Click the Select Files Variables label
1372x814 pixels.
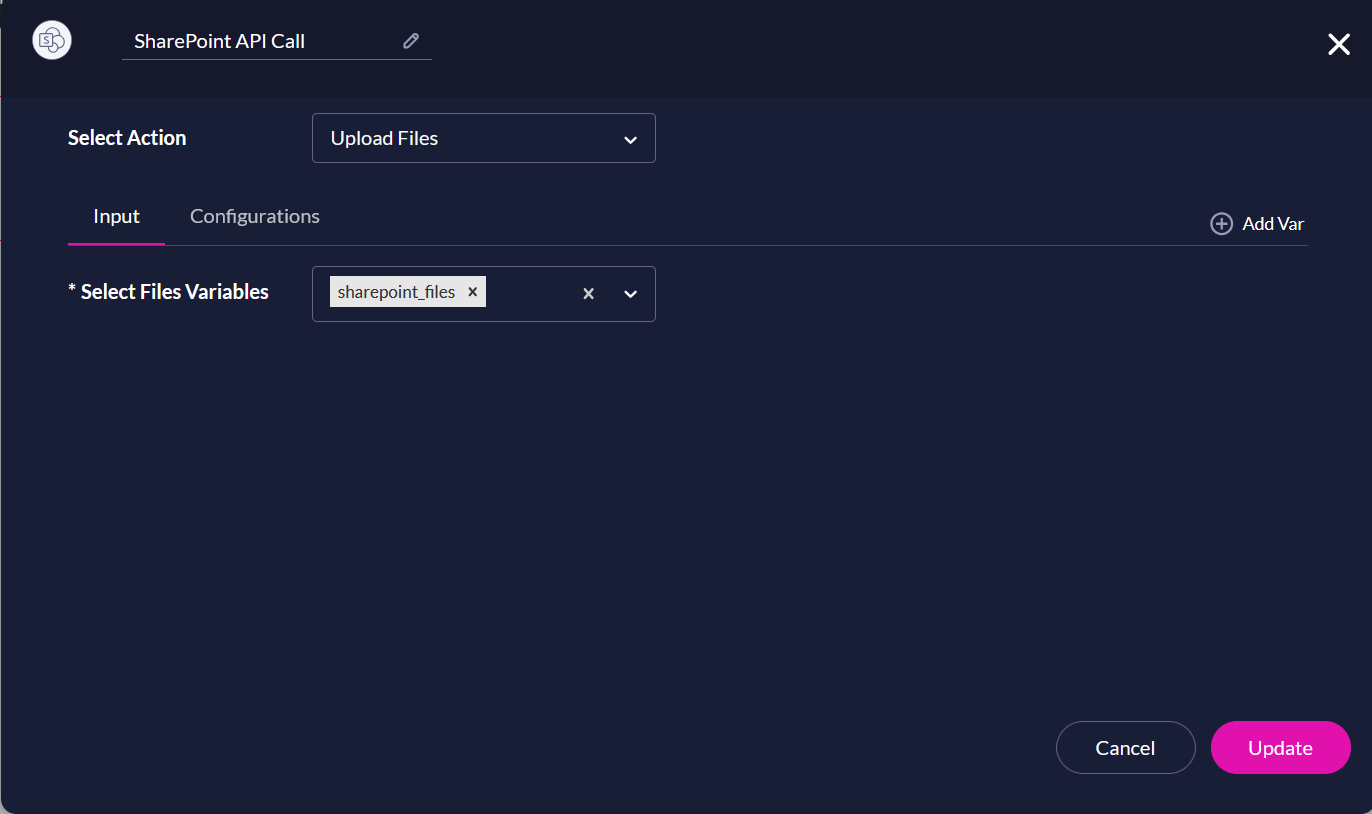[x=168, y=291]
